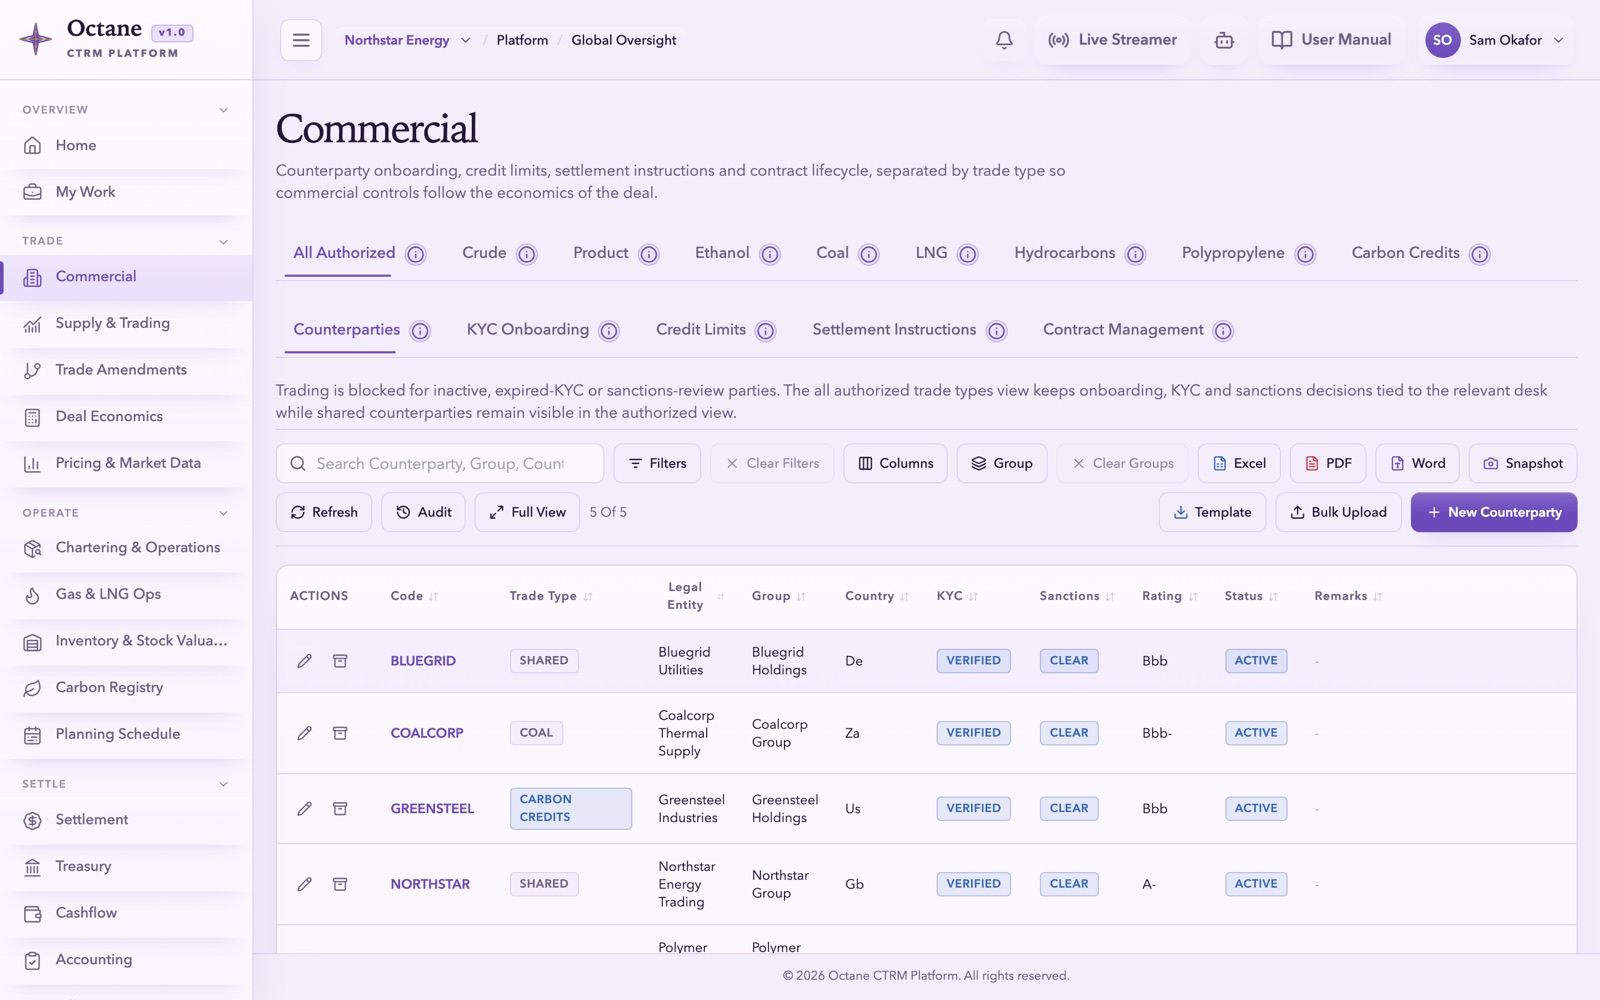
Task: Click the Bulk Upload button
Action: click(1338, 512)
